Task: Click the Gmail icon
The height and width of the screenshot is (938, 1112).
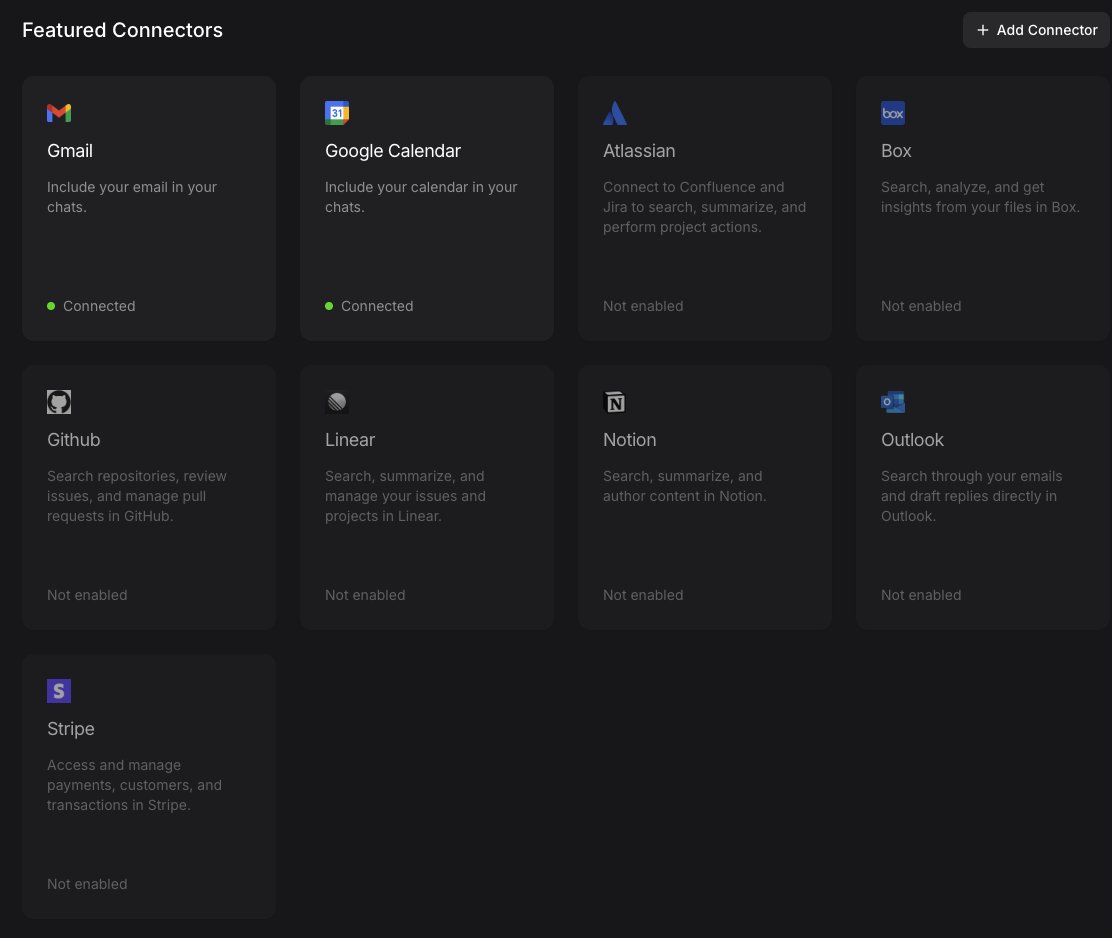Action: coord(59,113)
